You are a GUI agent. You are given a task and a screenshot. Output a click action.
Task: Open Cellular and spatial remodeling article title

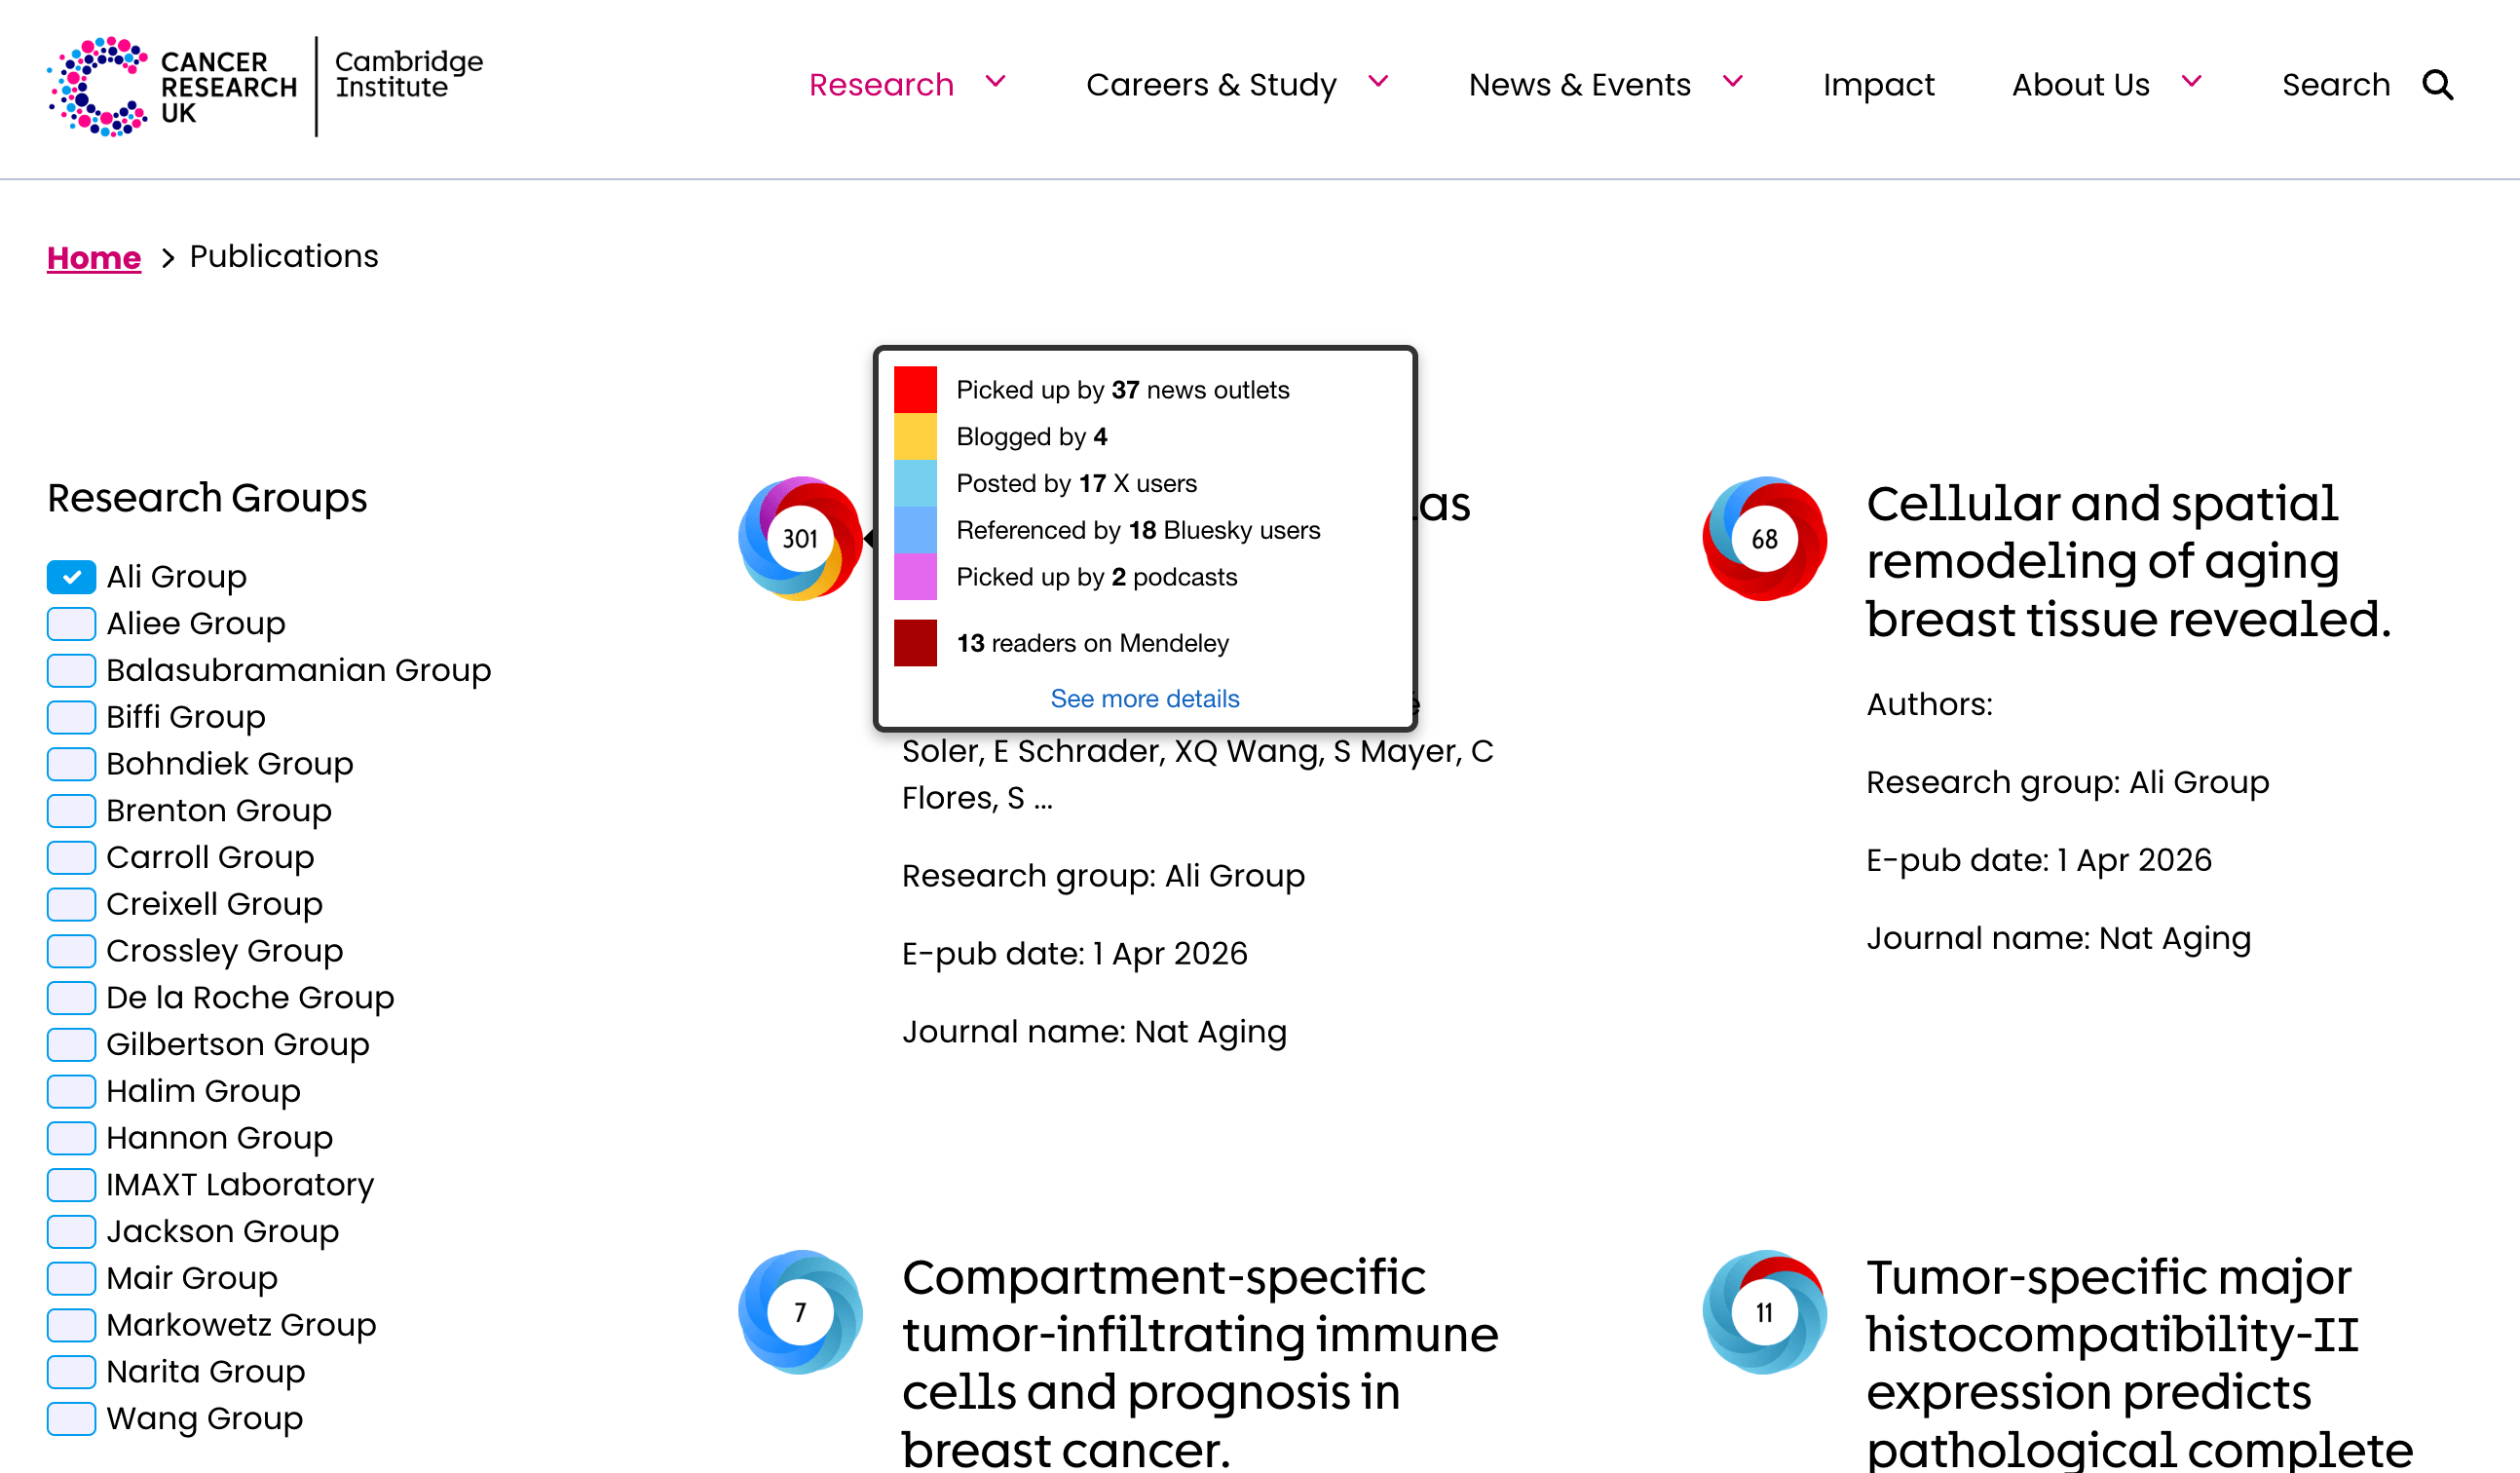pyautogui.click(x=2128, y=560)
